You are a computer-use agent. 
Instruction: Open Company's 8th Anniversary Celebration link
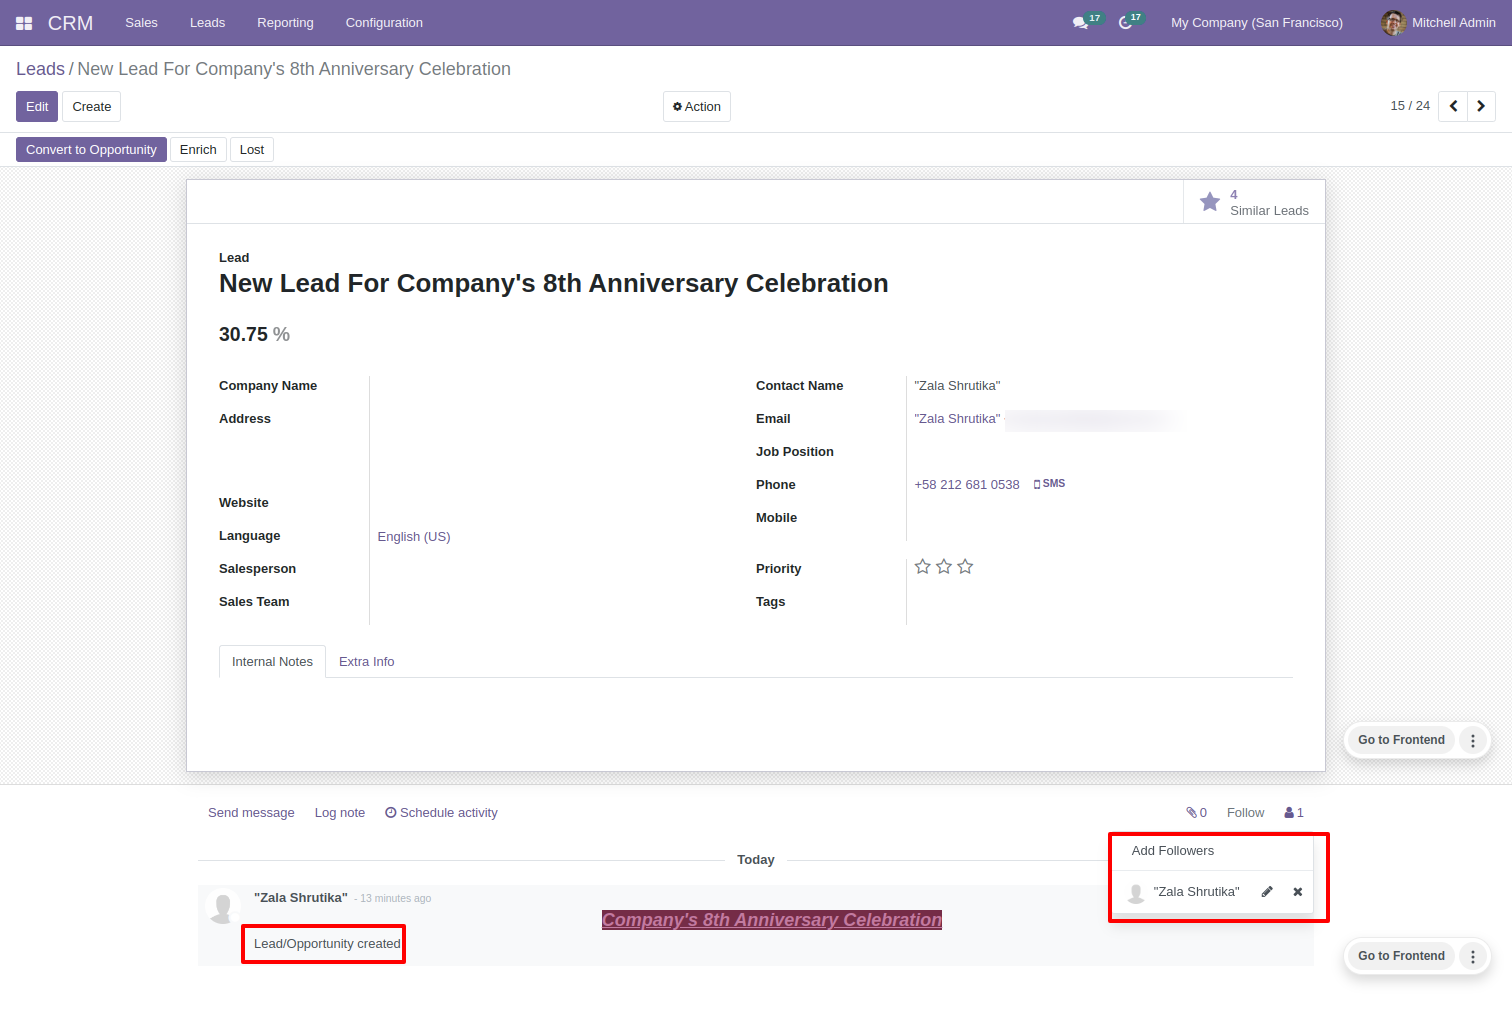click(772, 920)
